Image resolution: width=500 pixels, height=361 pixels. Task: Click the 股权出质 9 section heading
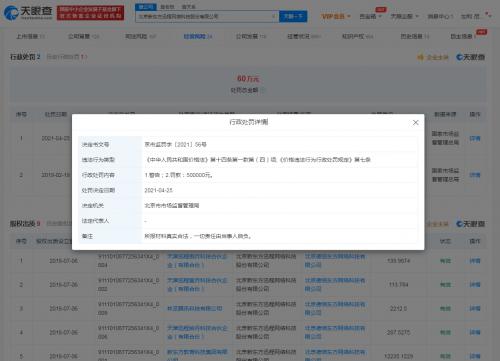pos(25,223)
